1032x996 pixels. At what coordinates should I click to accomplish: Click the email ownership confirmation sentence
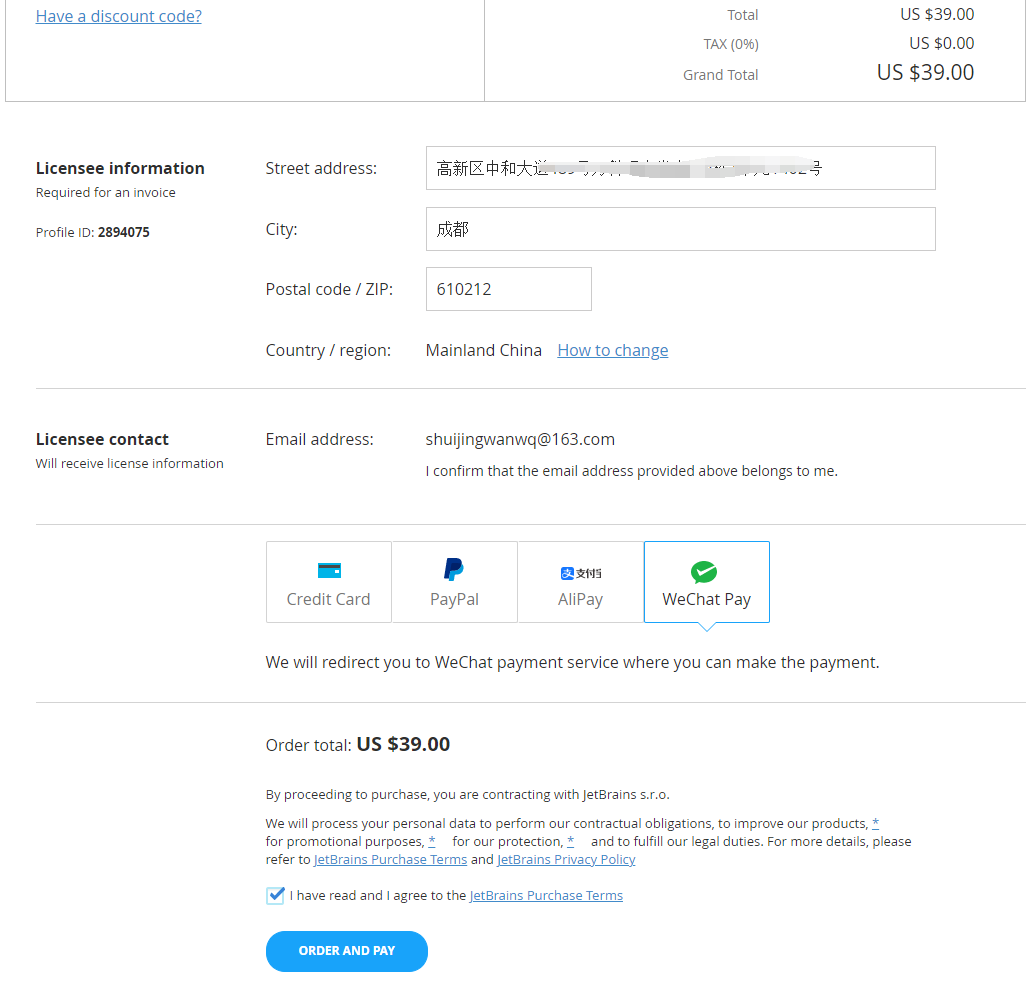[x=631, y=471]
